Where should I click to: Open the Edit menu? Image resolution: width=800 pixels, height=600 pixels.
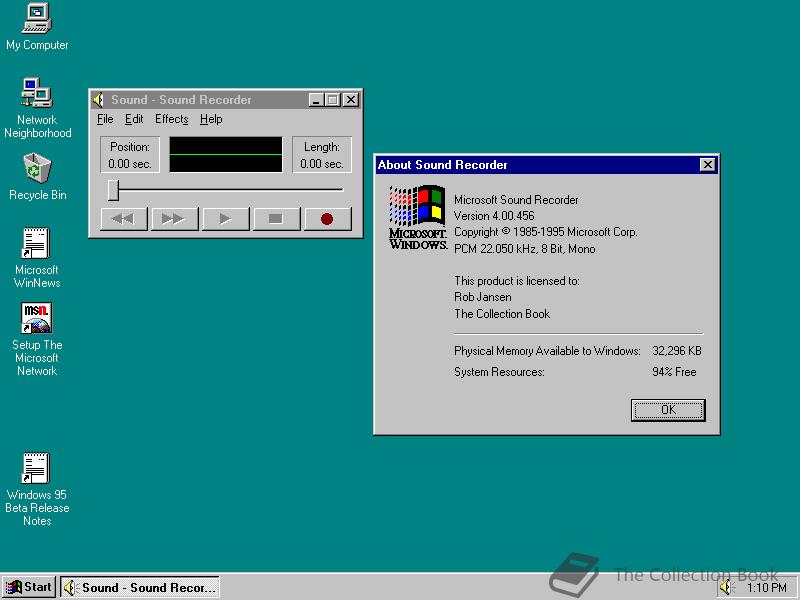tap(134, 119)
